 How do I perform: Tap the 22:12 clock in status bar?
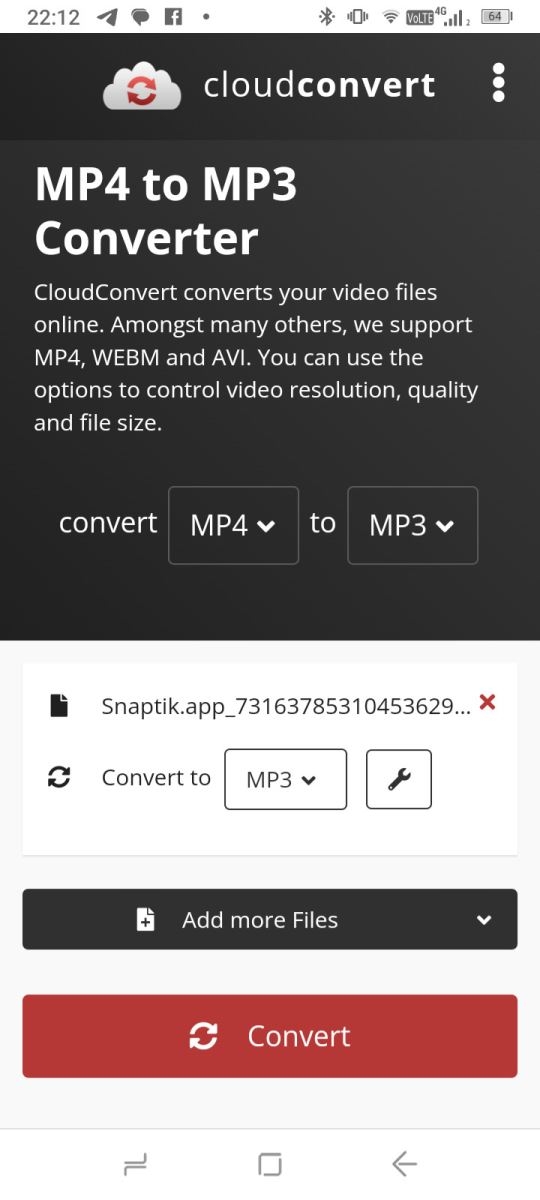point(53,17)
